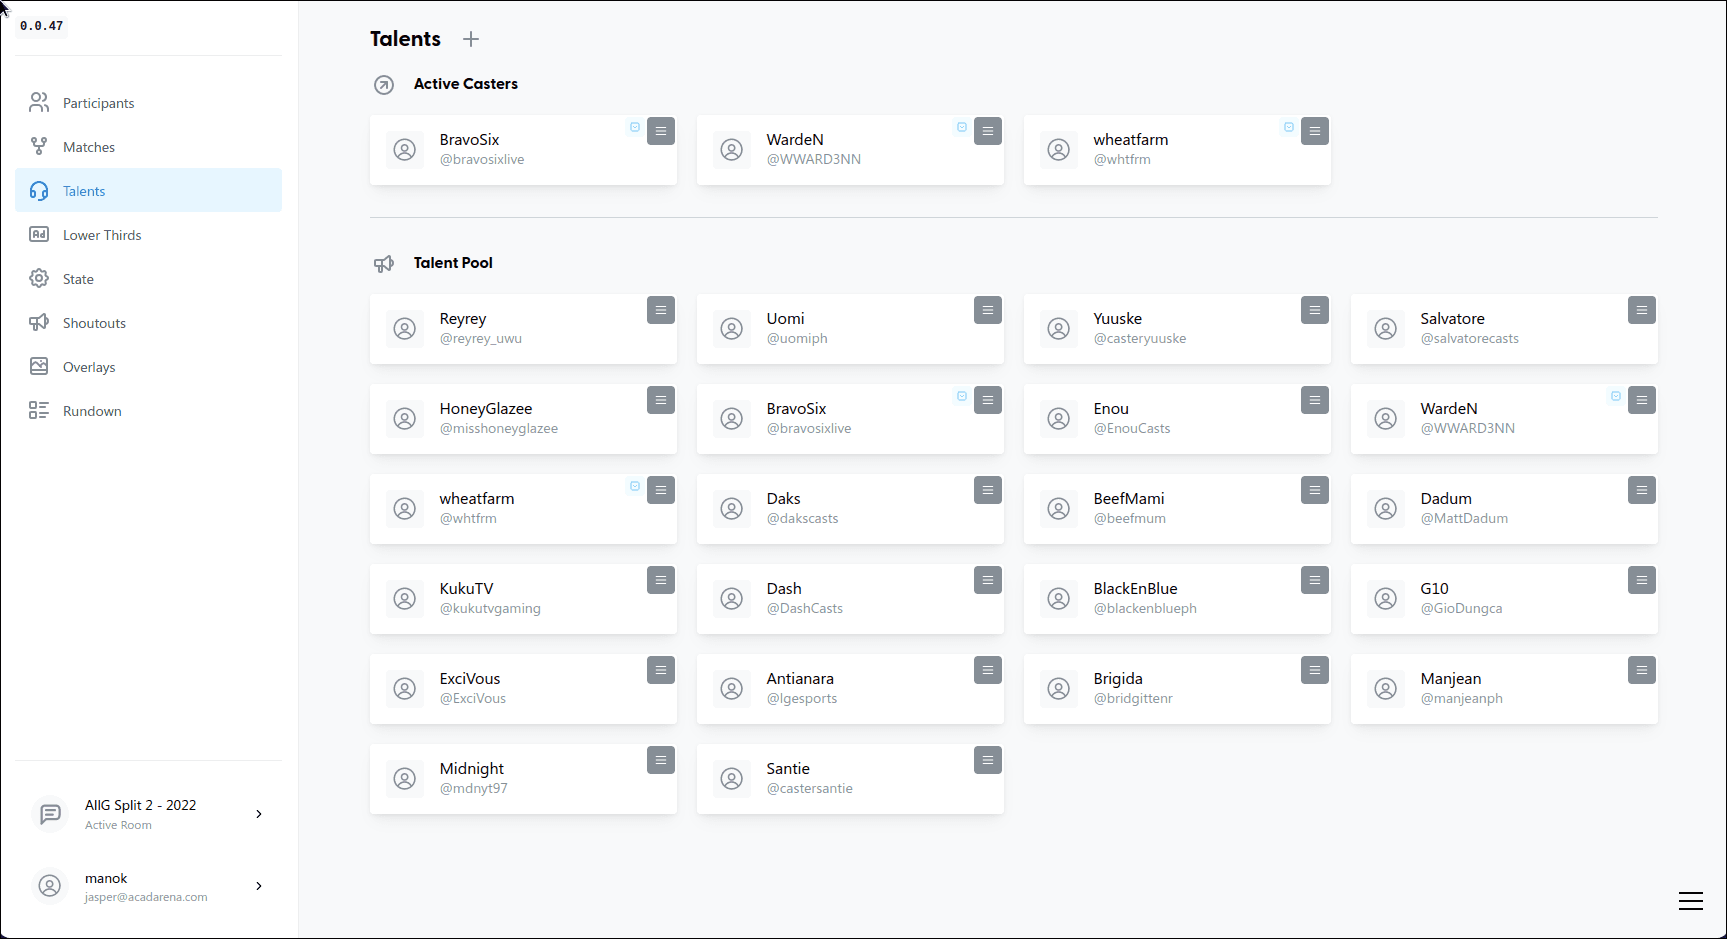Navigate to the Shoutouts page
Viewport: 1727px width, 939px height.
94,323
